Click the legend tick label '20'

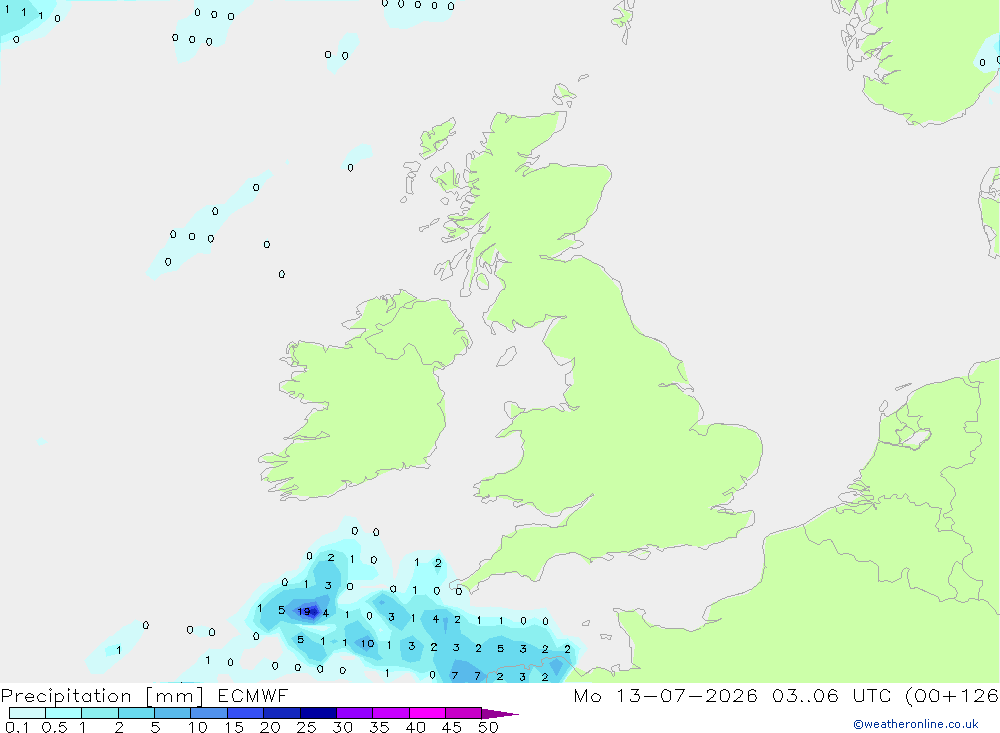pos(270,727)
